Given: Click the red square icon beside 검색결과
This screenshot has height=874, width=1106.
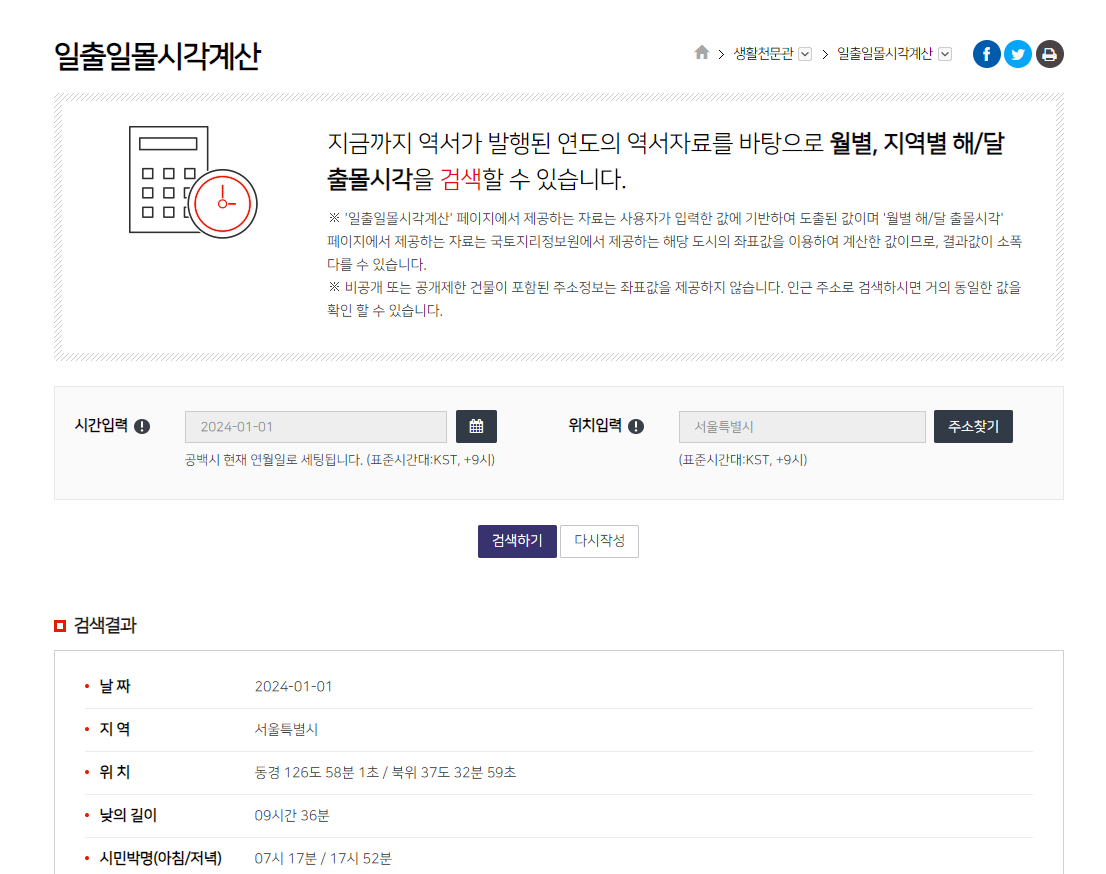Looking at the screenshot, I should pyautogui.click(x=59, y=625).
